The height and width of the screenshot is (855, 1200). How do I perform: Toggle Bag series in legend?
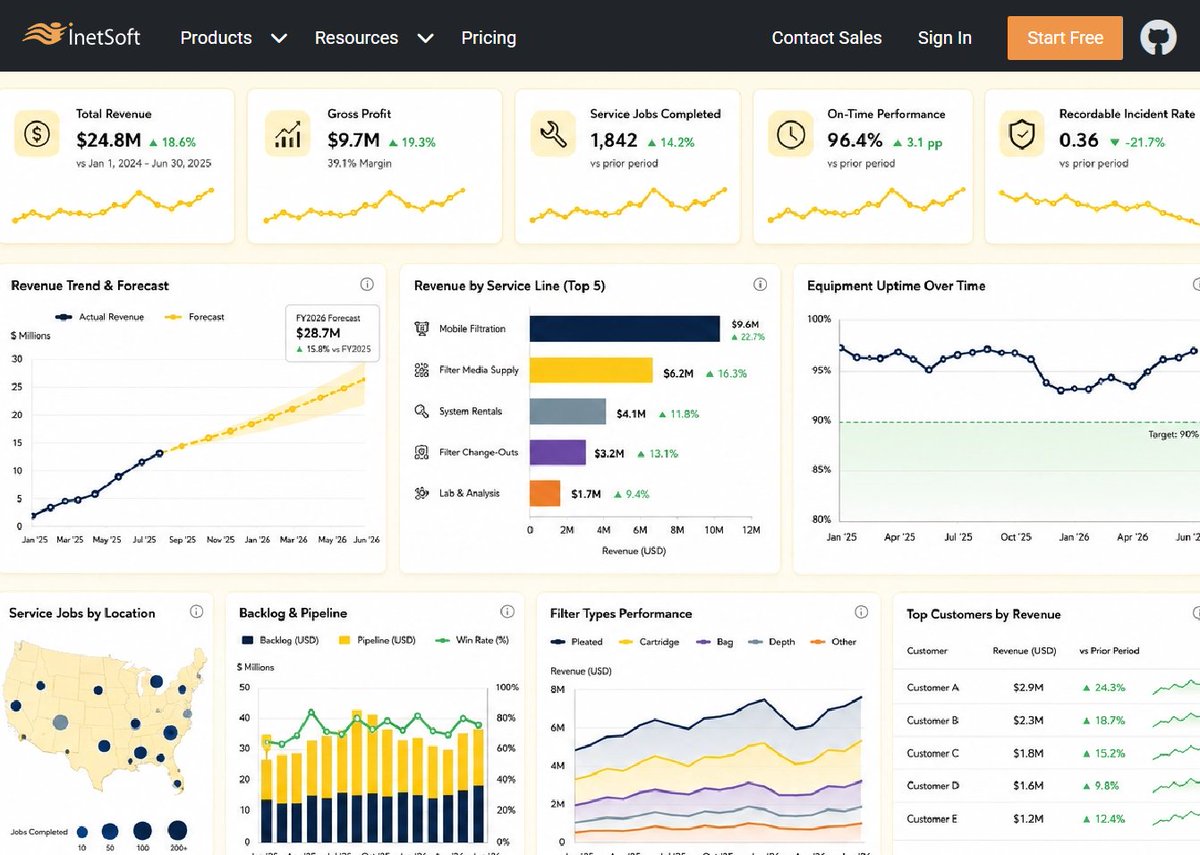[714, 642]
